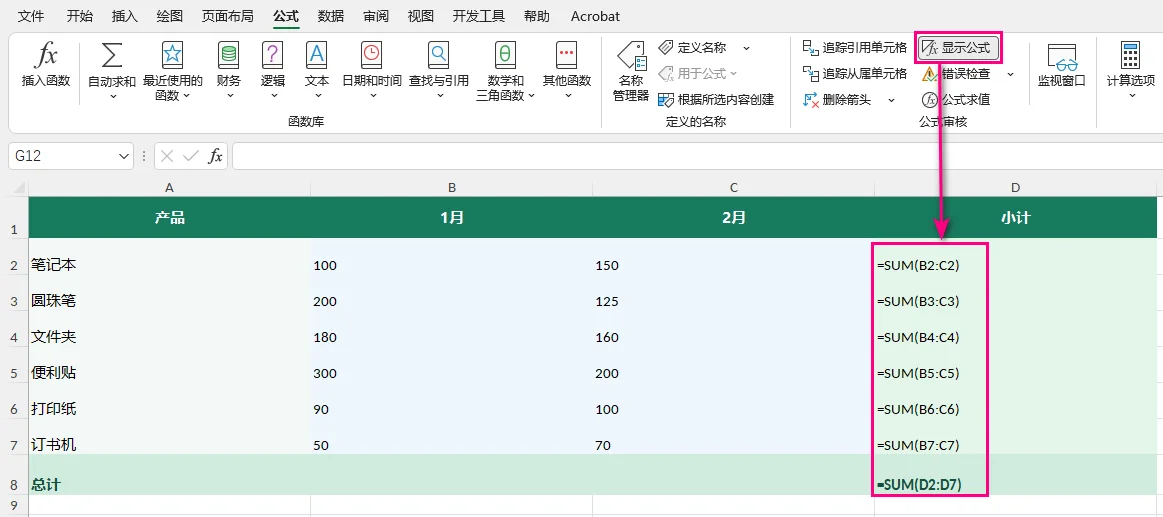This screenshot has width=1163, height=517.
Task: Click the formula bar fx insert function icon
Action: click(215, 156)
